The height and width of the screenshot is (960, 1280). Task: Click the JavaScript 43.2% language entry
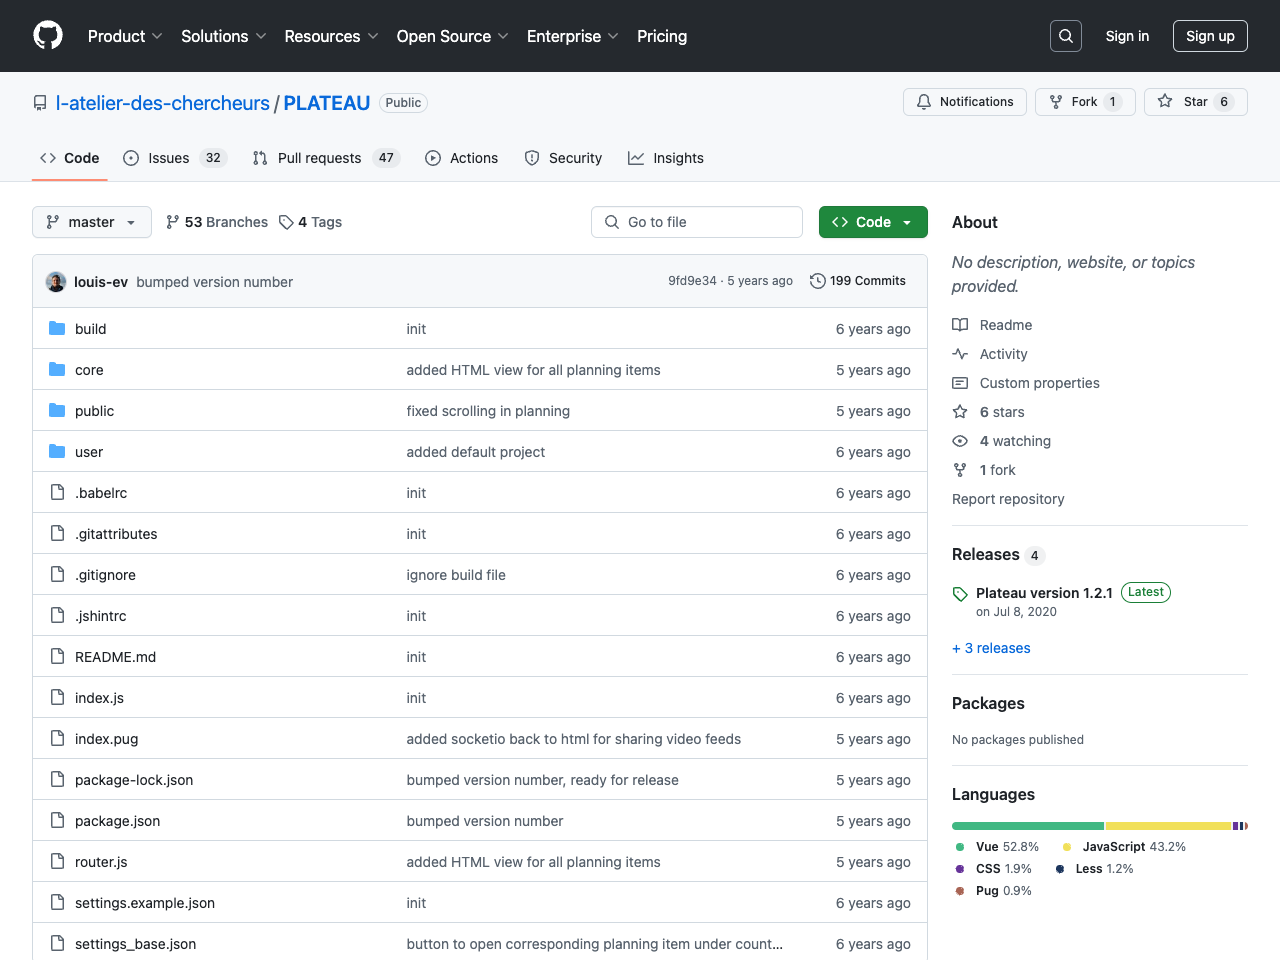[1124, 847]
